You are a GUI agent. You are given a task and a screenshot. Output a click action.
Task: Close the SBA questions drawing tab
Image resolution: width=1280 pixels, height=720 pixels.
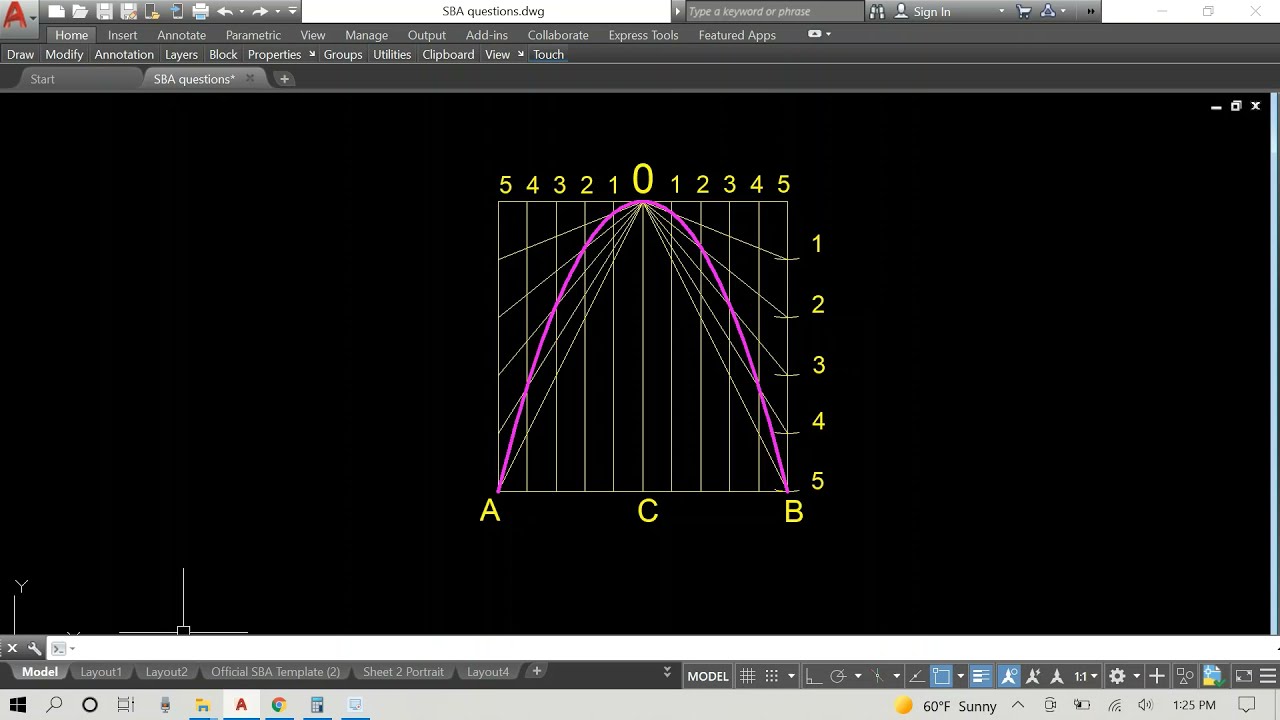click(x=249, y=79)
